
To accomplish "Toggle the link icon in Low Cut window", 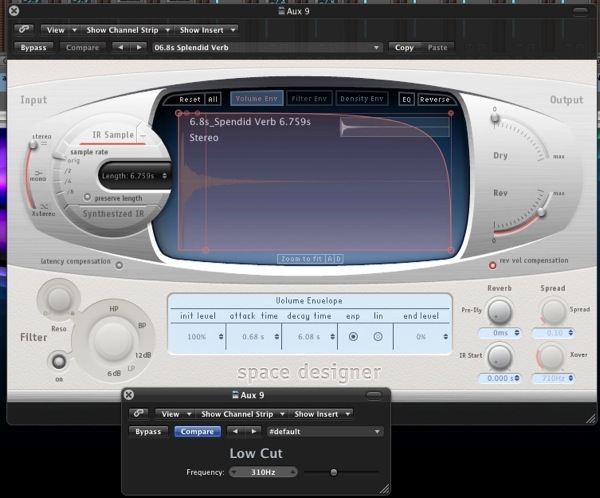I will coord(139,413).
